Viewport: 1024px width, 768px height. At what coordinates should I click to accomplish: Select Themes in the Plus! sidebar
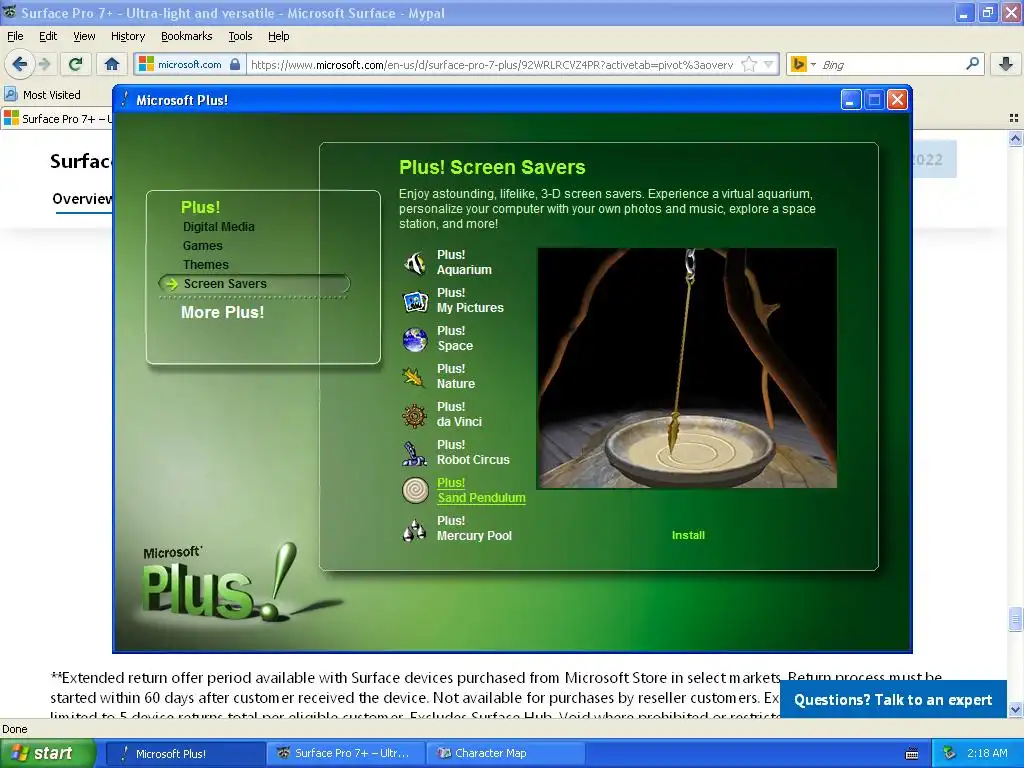coord(206,264)
